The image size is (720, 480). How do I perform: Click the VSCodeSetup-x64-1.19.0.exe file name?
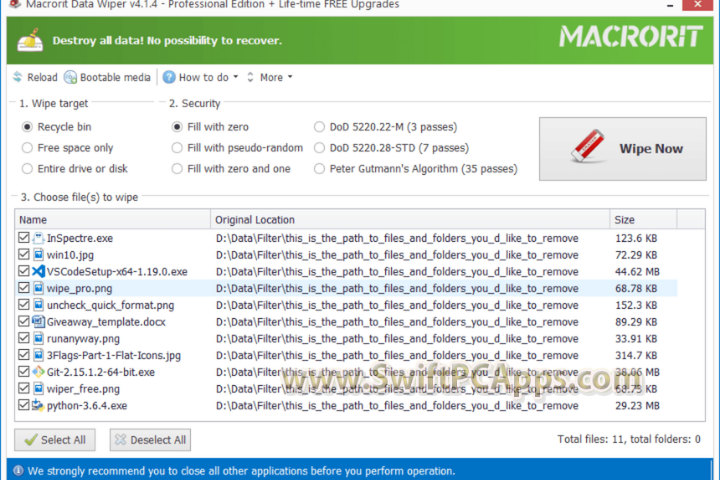click(117, 271)
